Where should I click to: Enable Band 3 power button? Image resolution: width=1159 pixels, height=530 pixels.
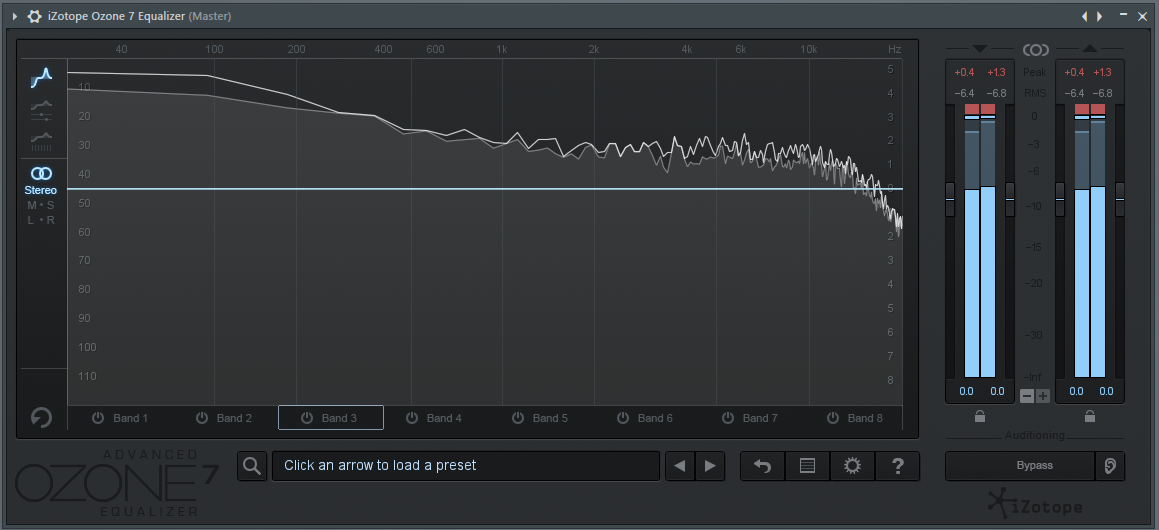coord(307,418)
